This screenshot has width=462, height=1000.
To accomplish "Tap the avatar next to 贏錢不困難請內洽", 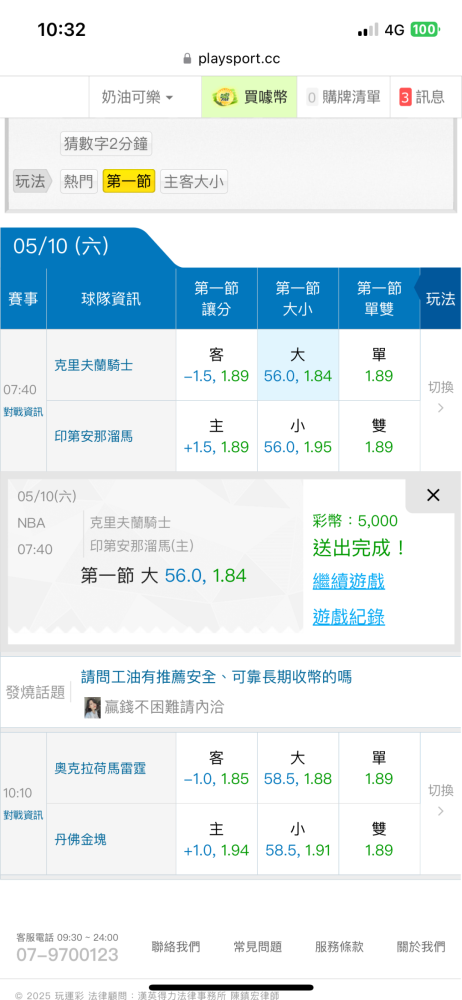I will pos(93,707).
